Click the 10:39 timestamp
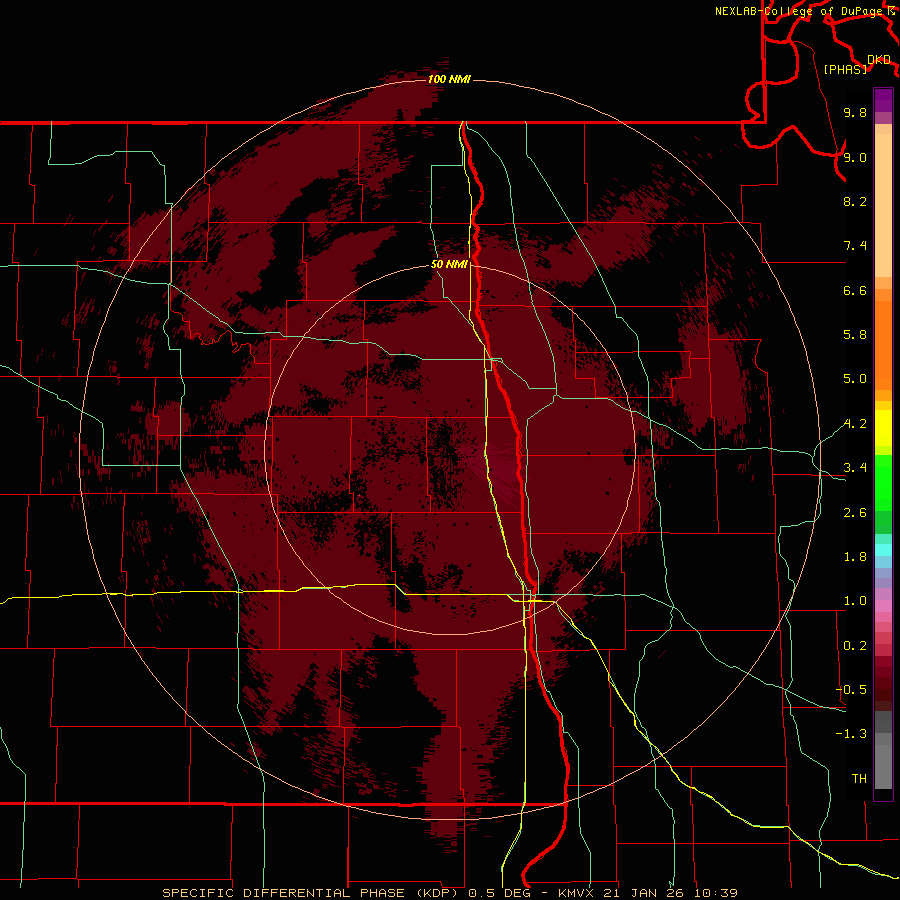 [715, 893]
